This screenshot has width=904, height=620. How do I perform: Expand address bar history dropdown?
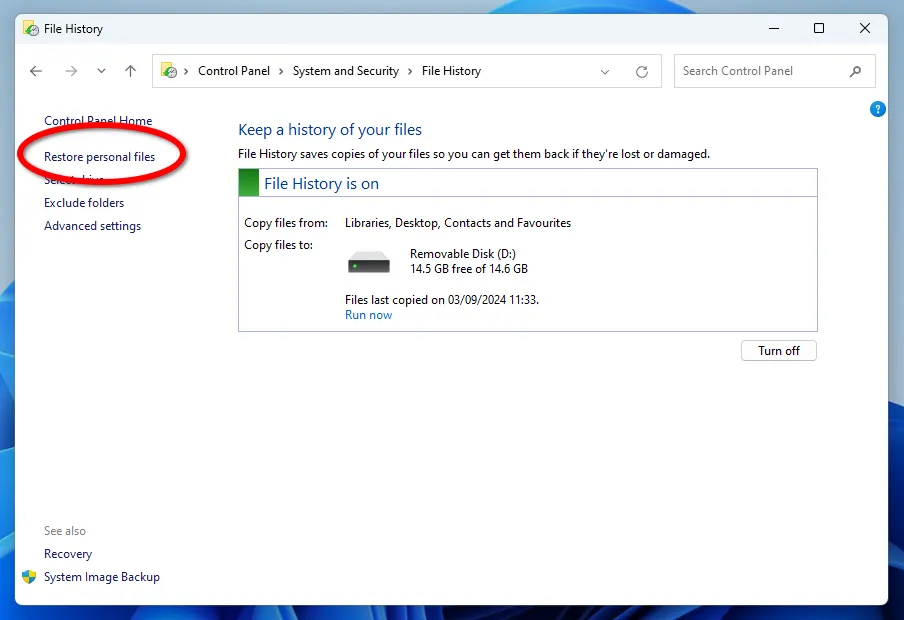(x=605, y=72)
